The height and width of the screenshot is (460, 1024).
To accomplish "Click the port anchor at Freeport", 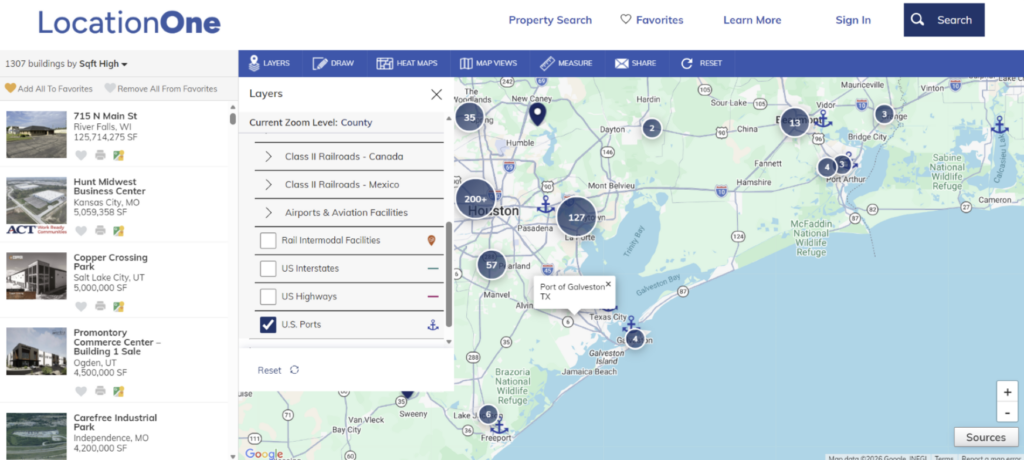I will coord(500,427).
